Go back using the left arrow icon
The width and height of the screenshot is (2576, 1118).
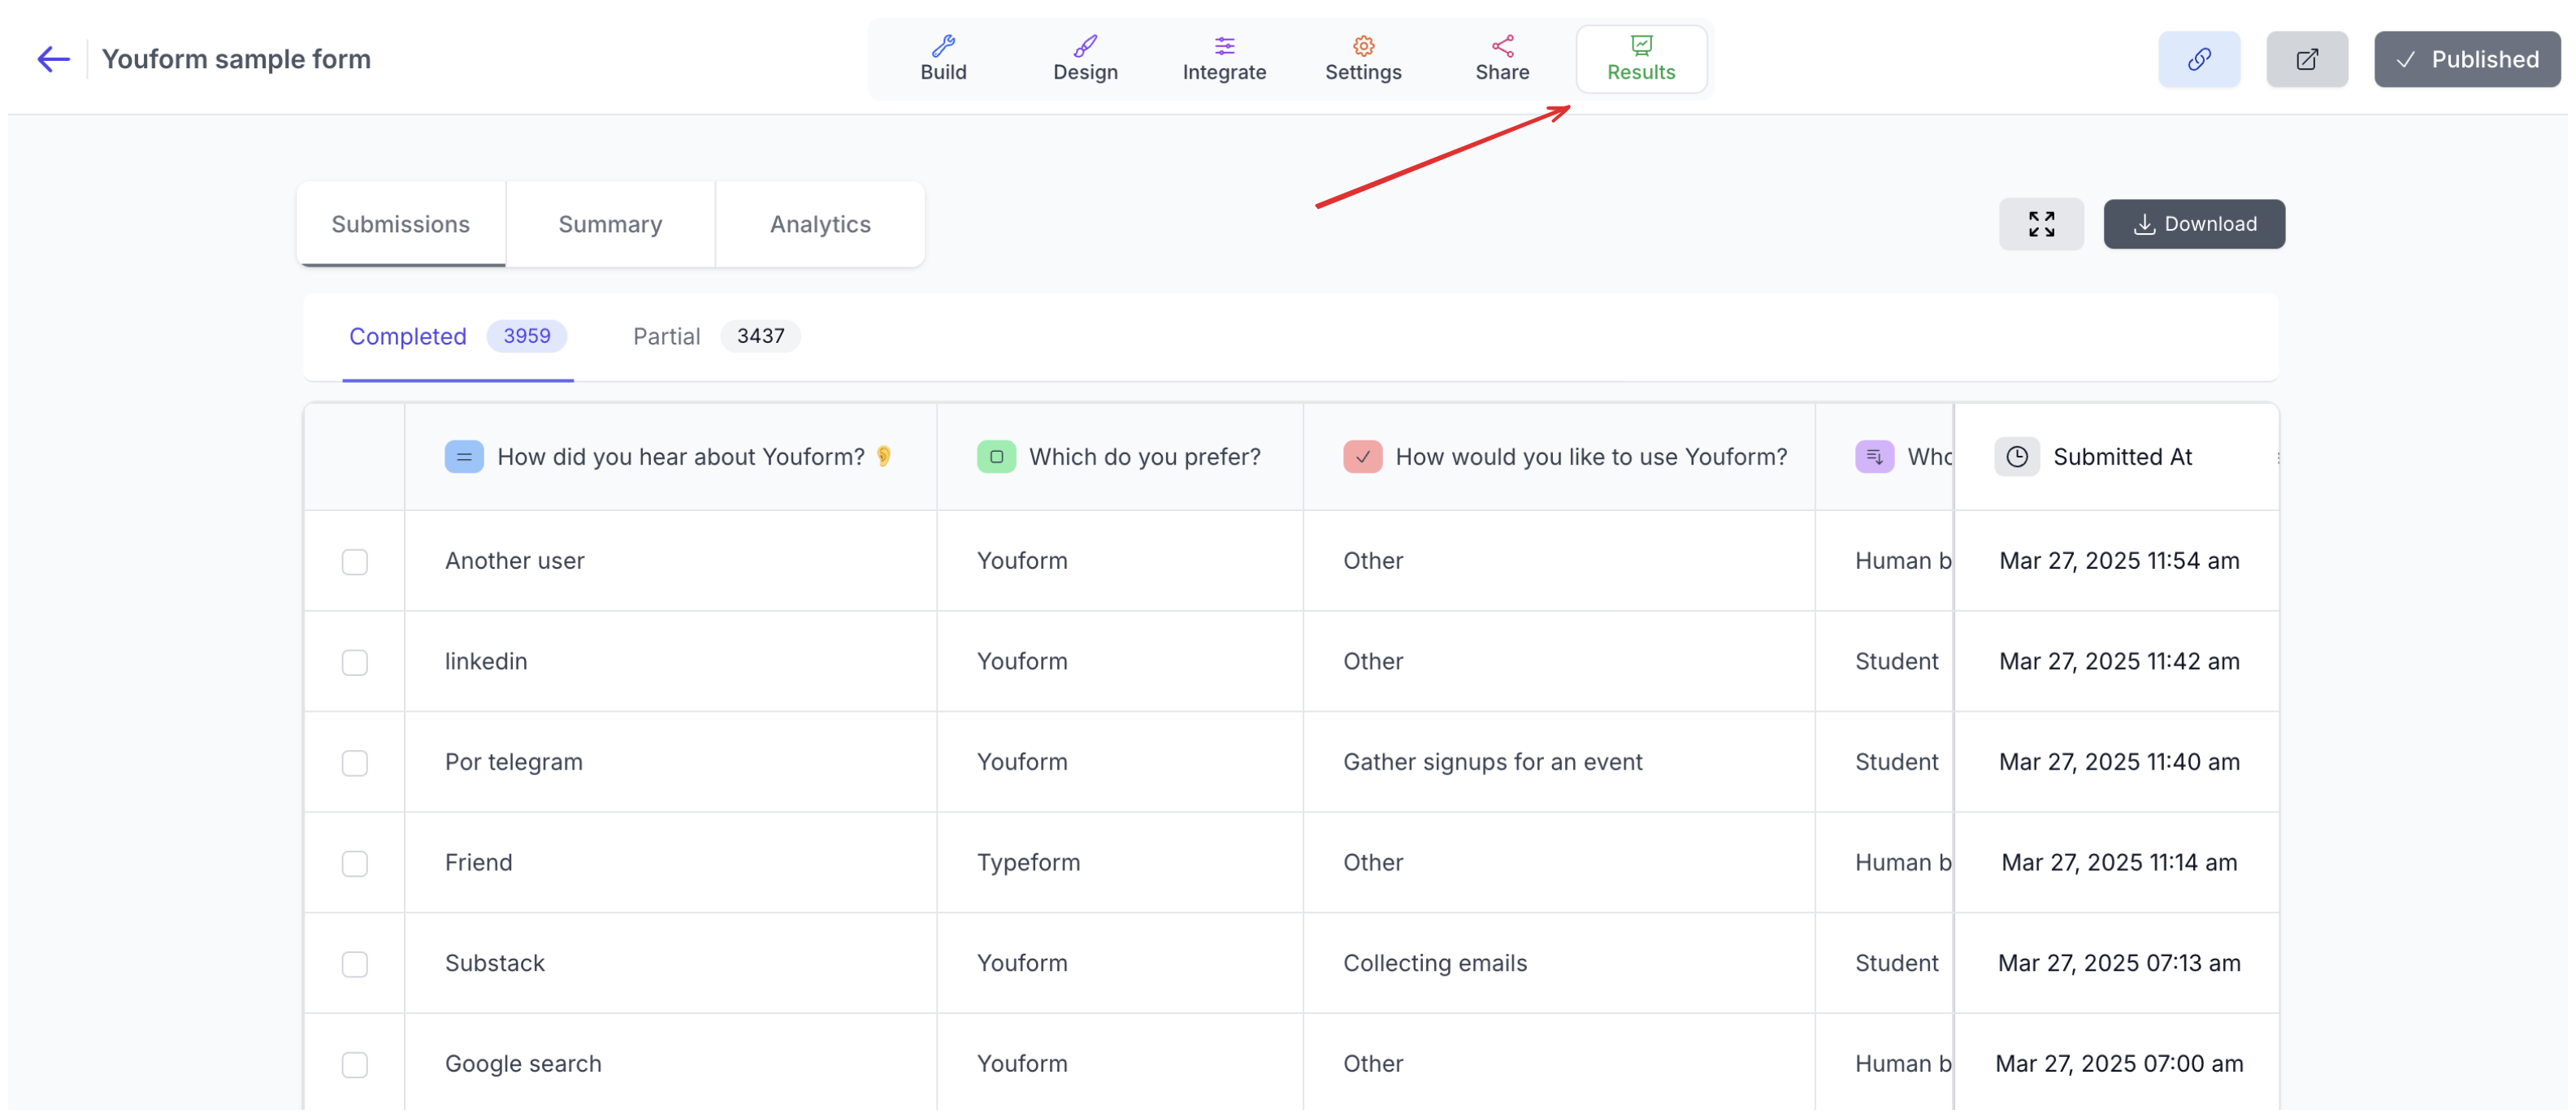(x=53, y=59)
